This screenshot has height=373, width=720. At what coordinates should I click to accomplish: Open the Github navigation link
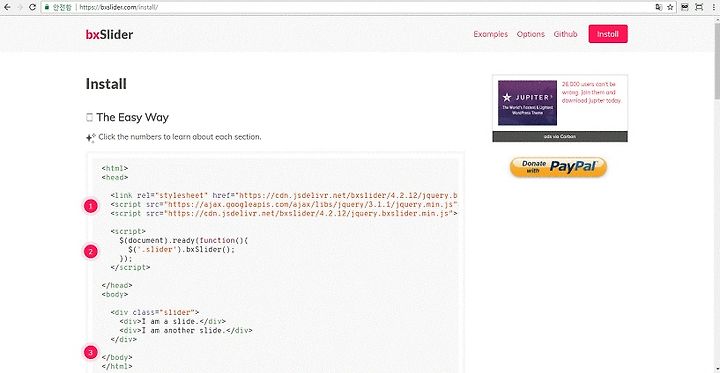[565, 34]
